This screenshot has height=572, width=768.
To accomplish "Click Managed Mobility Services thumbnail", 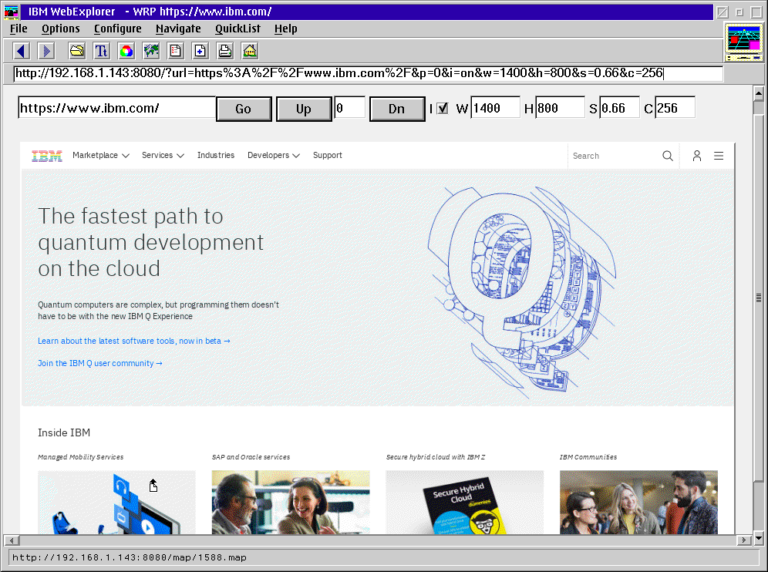I will [117, 502].
